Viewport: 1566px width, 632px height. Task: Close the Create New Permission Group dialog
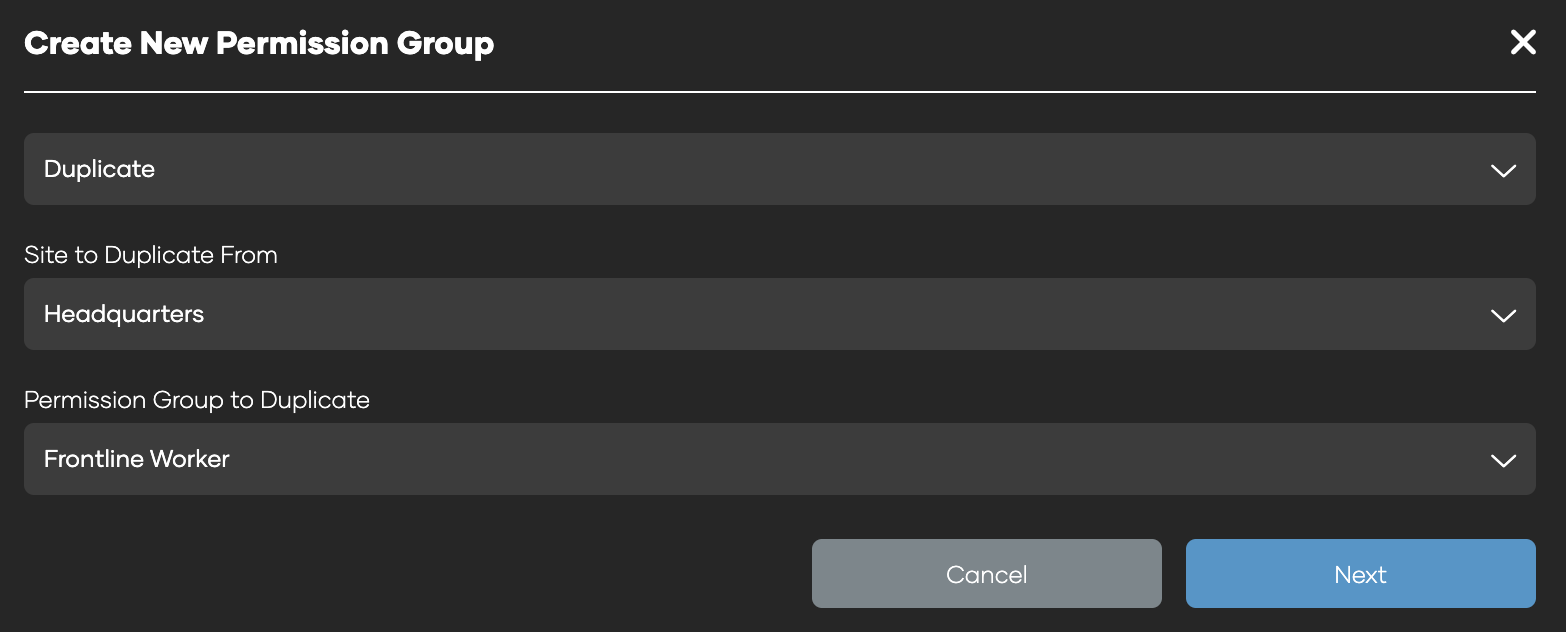(x=1522, y=43)
